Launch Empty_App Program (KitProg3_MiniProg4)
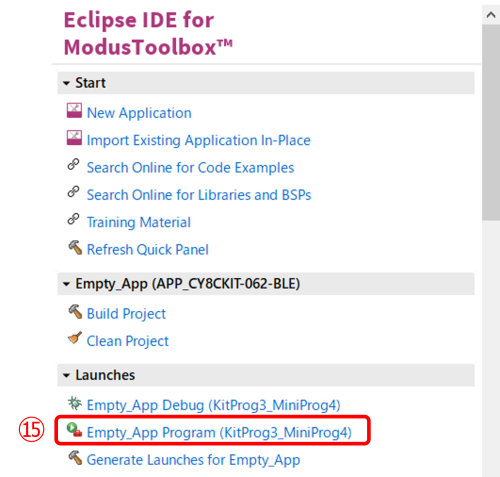 [219, 433]
